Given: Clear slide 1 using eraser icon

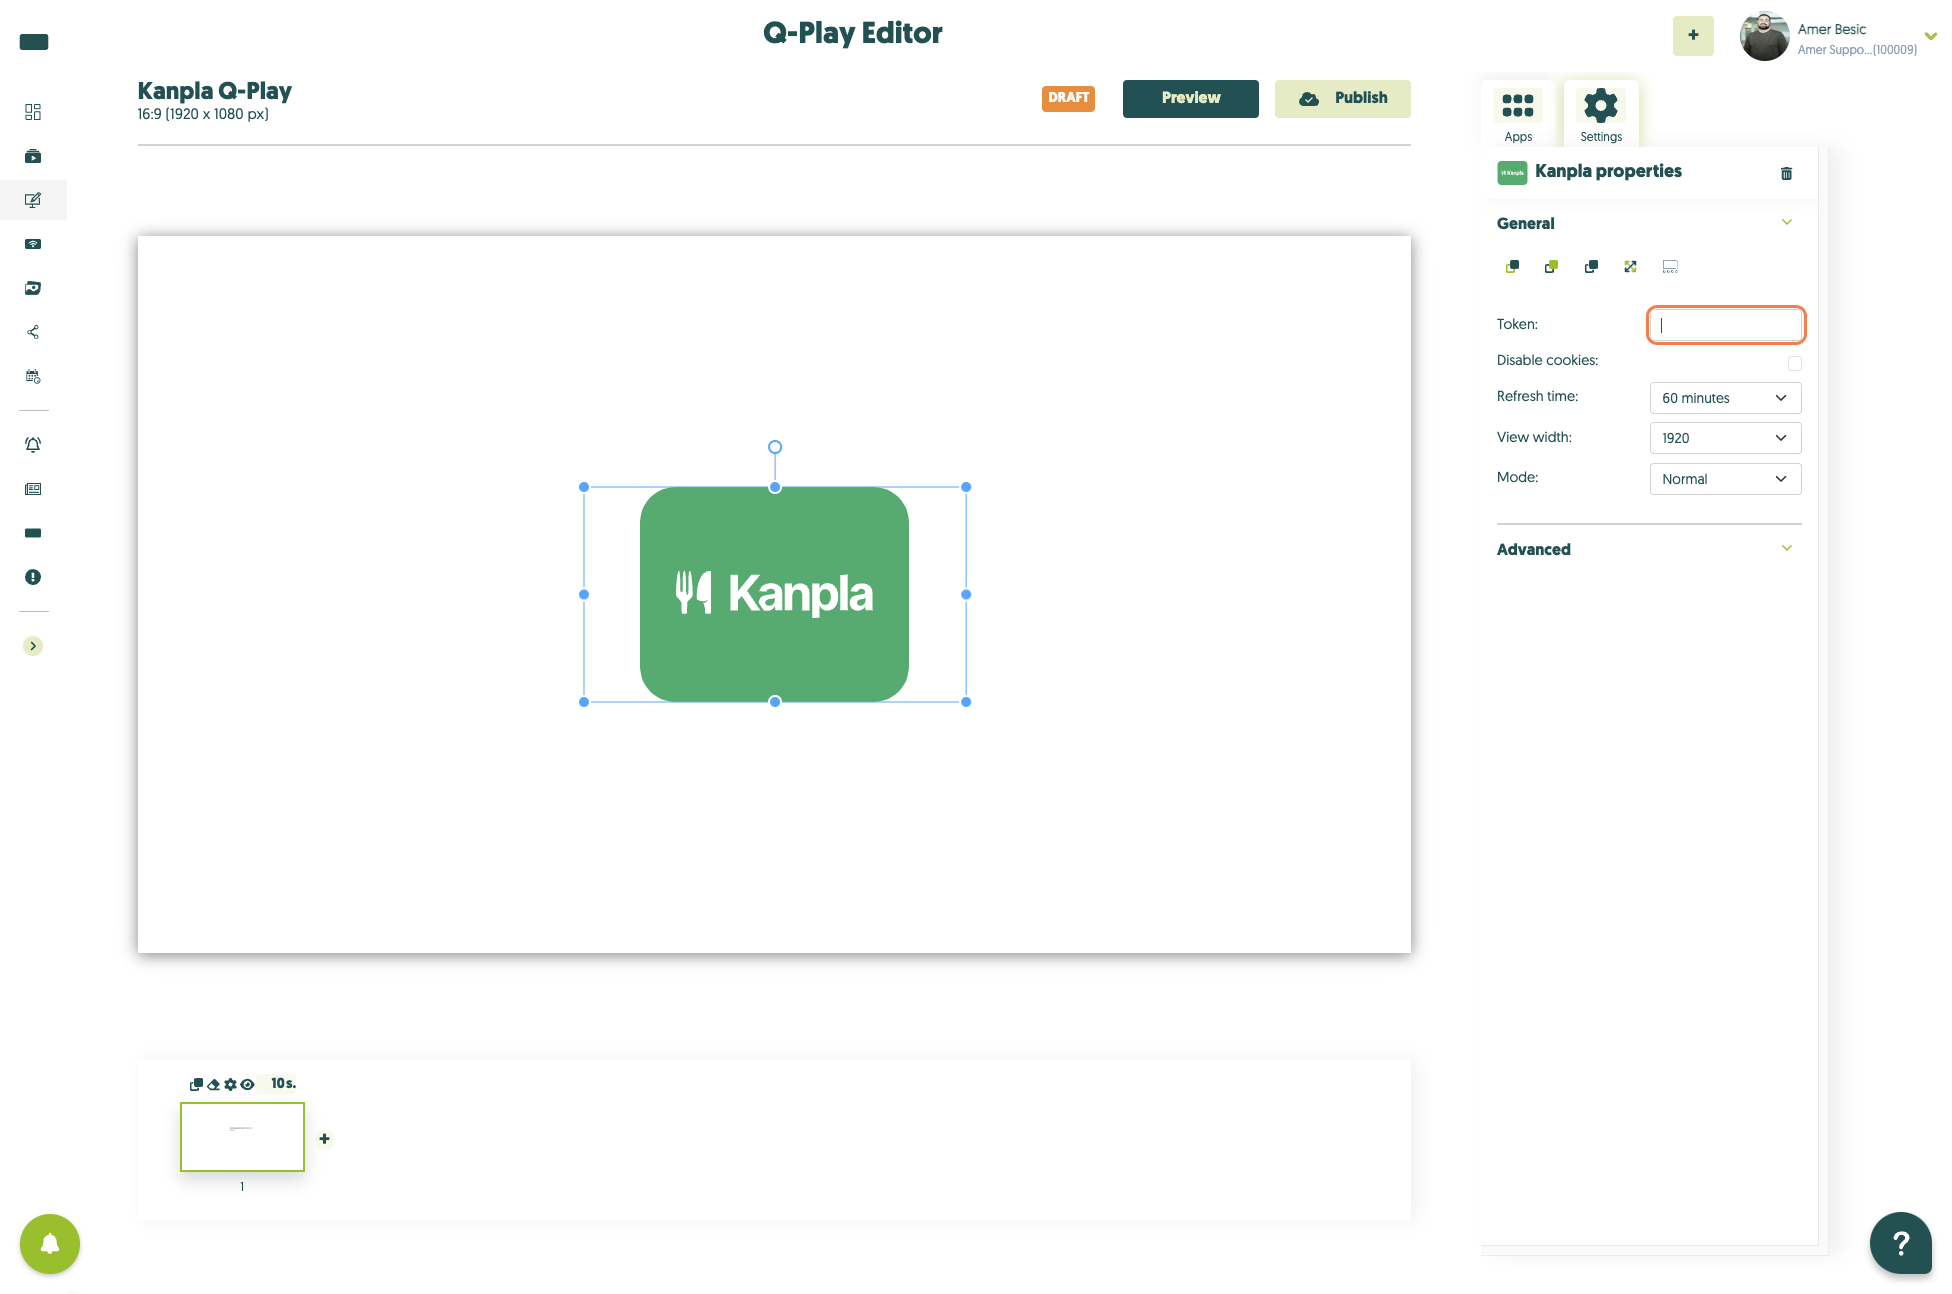Looking at the screenshot, I should tap(213, 1084).
